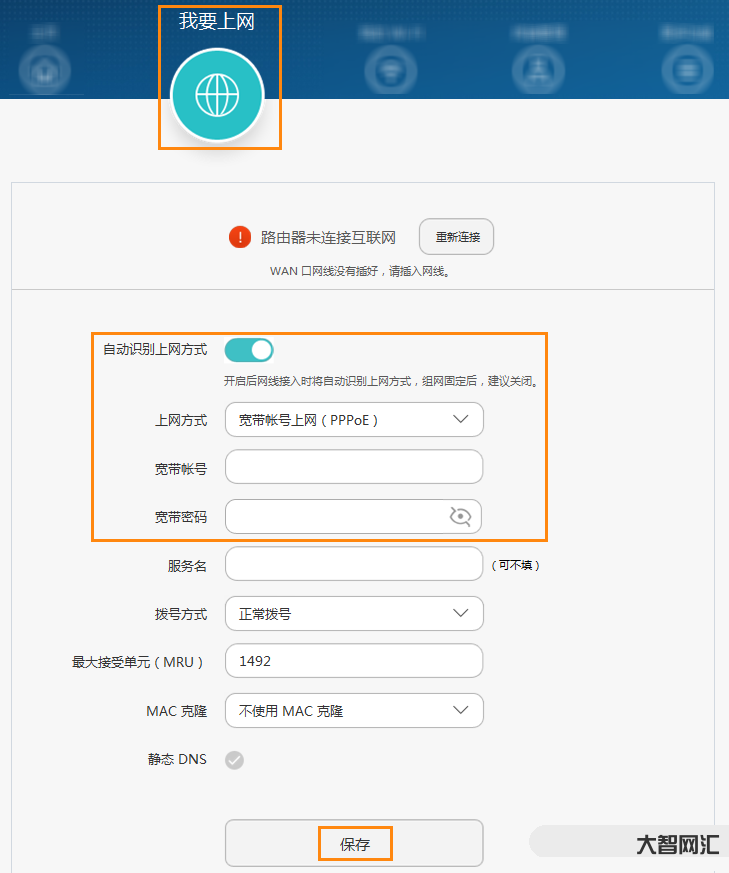This screenshot has height=873, width=729.
Task: Select the 我要上网 tab label
Action: click(217, 22)
